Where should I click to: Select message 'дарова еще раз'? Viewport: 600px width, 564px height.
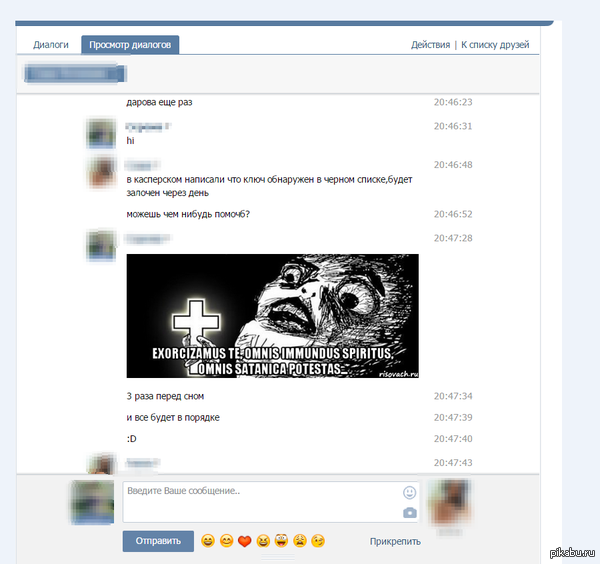pos(159,102)
